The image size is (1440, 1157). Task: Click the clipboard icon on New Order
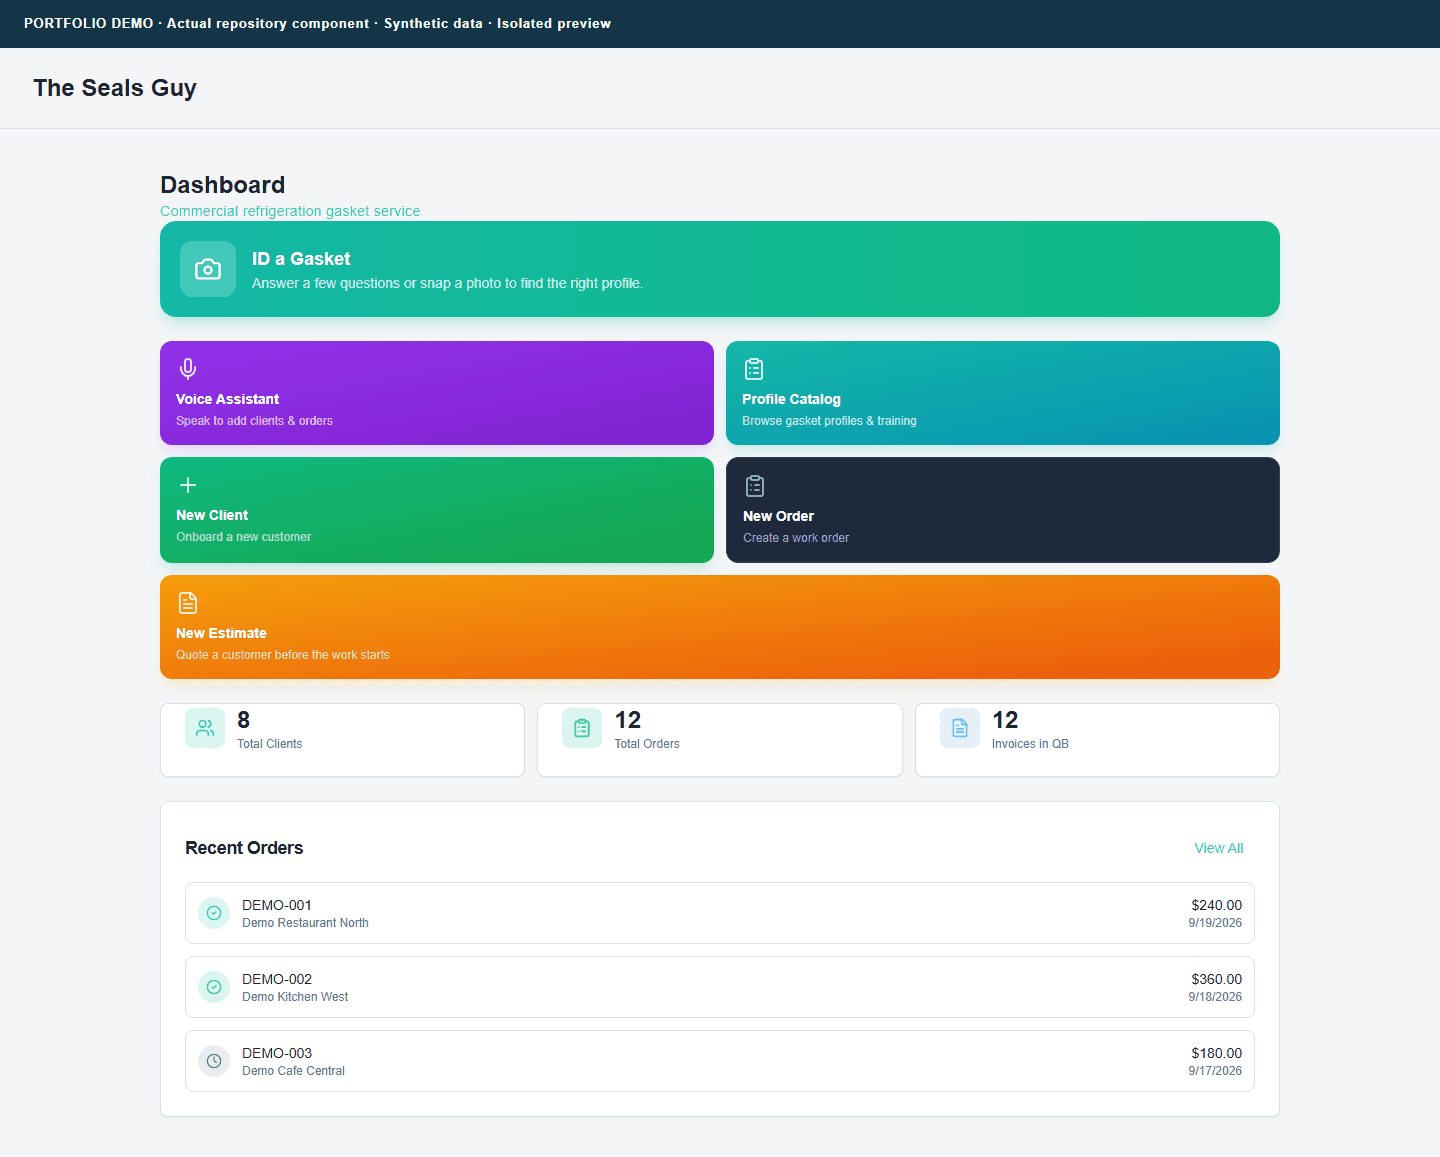pos(755,486)
